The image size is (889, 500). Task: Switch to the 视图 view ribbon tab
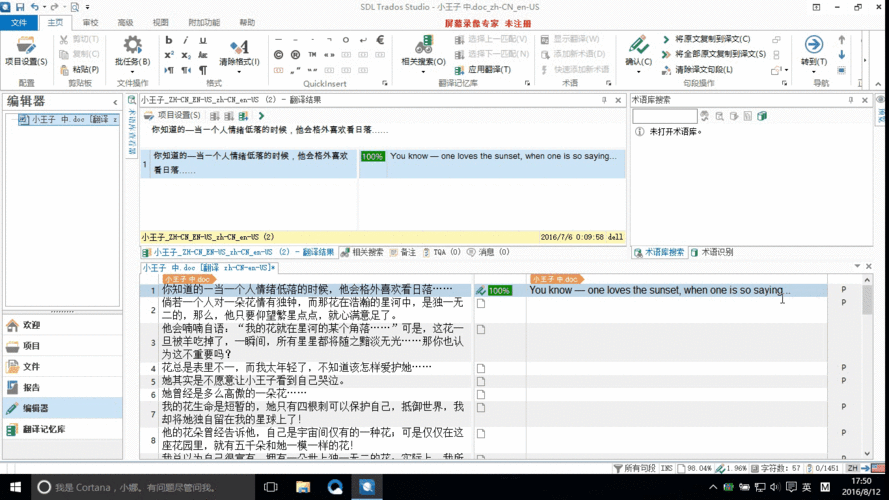[x=160, y=23]
